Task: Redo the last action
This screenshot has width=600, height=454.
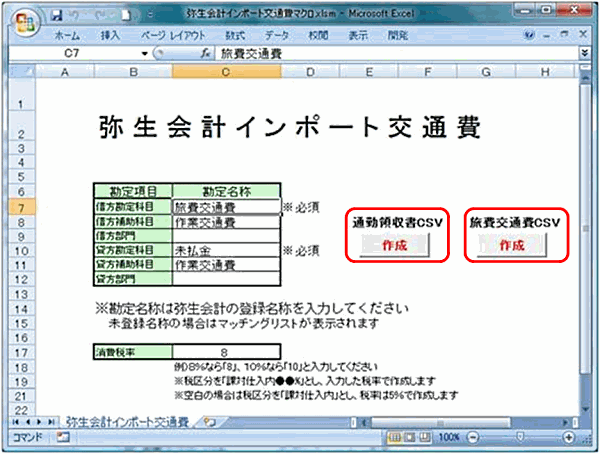Action: 100,15
